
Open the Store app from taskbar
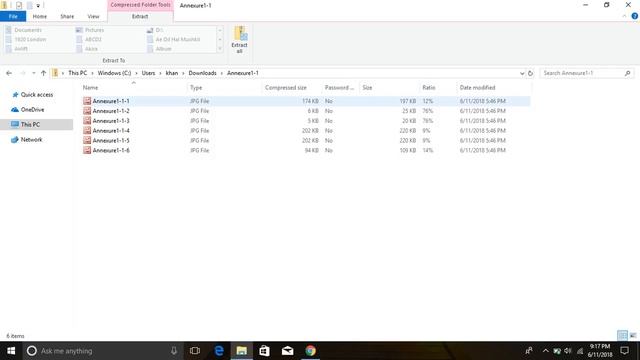point(264,351)
